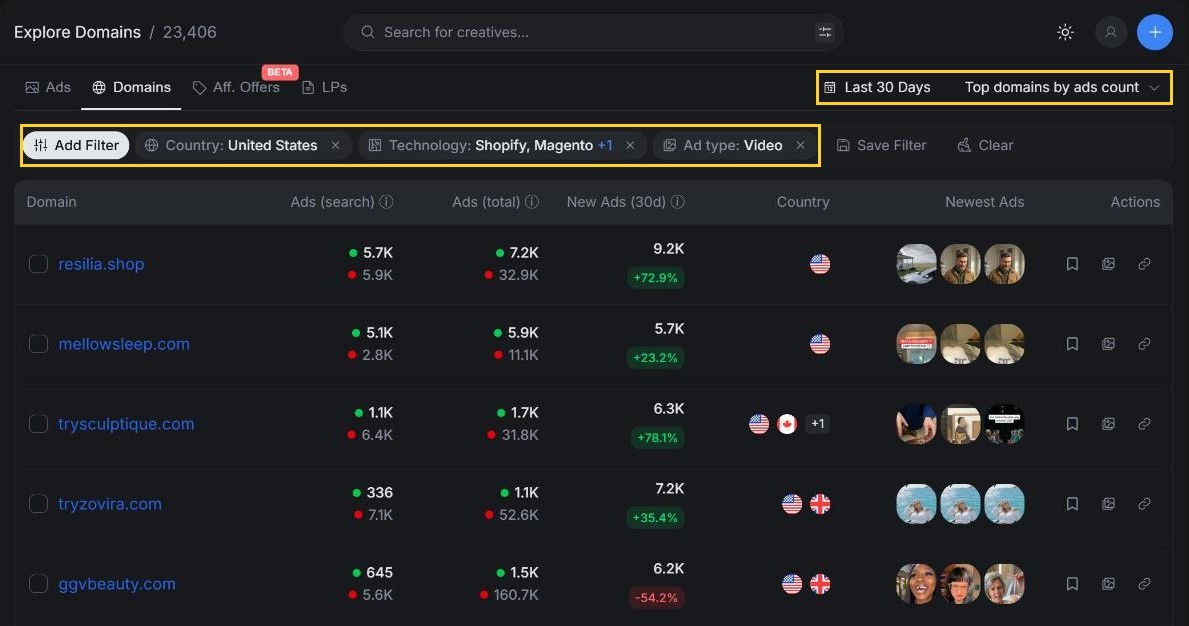
Task: Open first newest ad thumbnail for tryzovira.com
Action: tap(916, 504)
